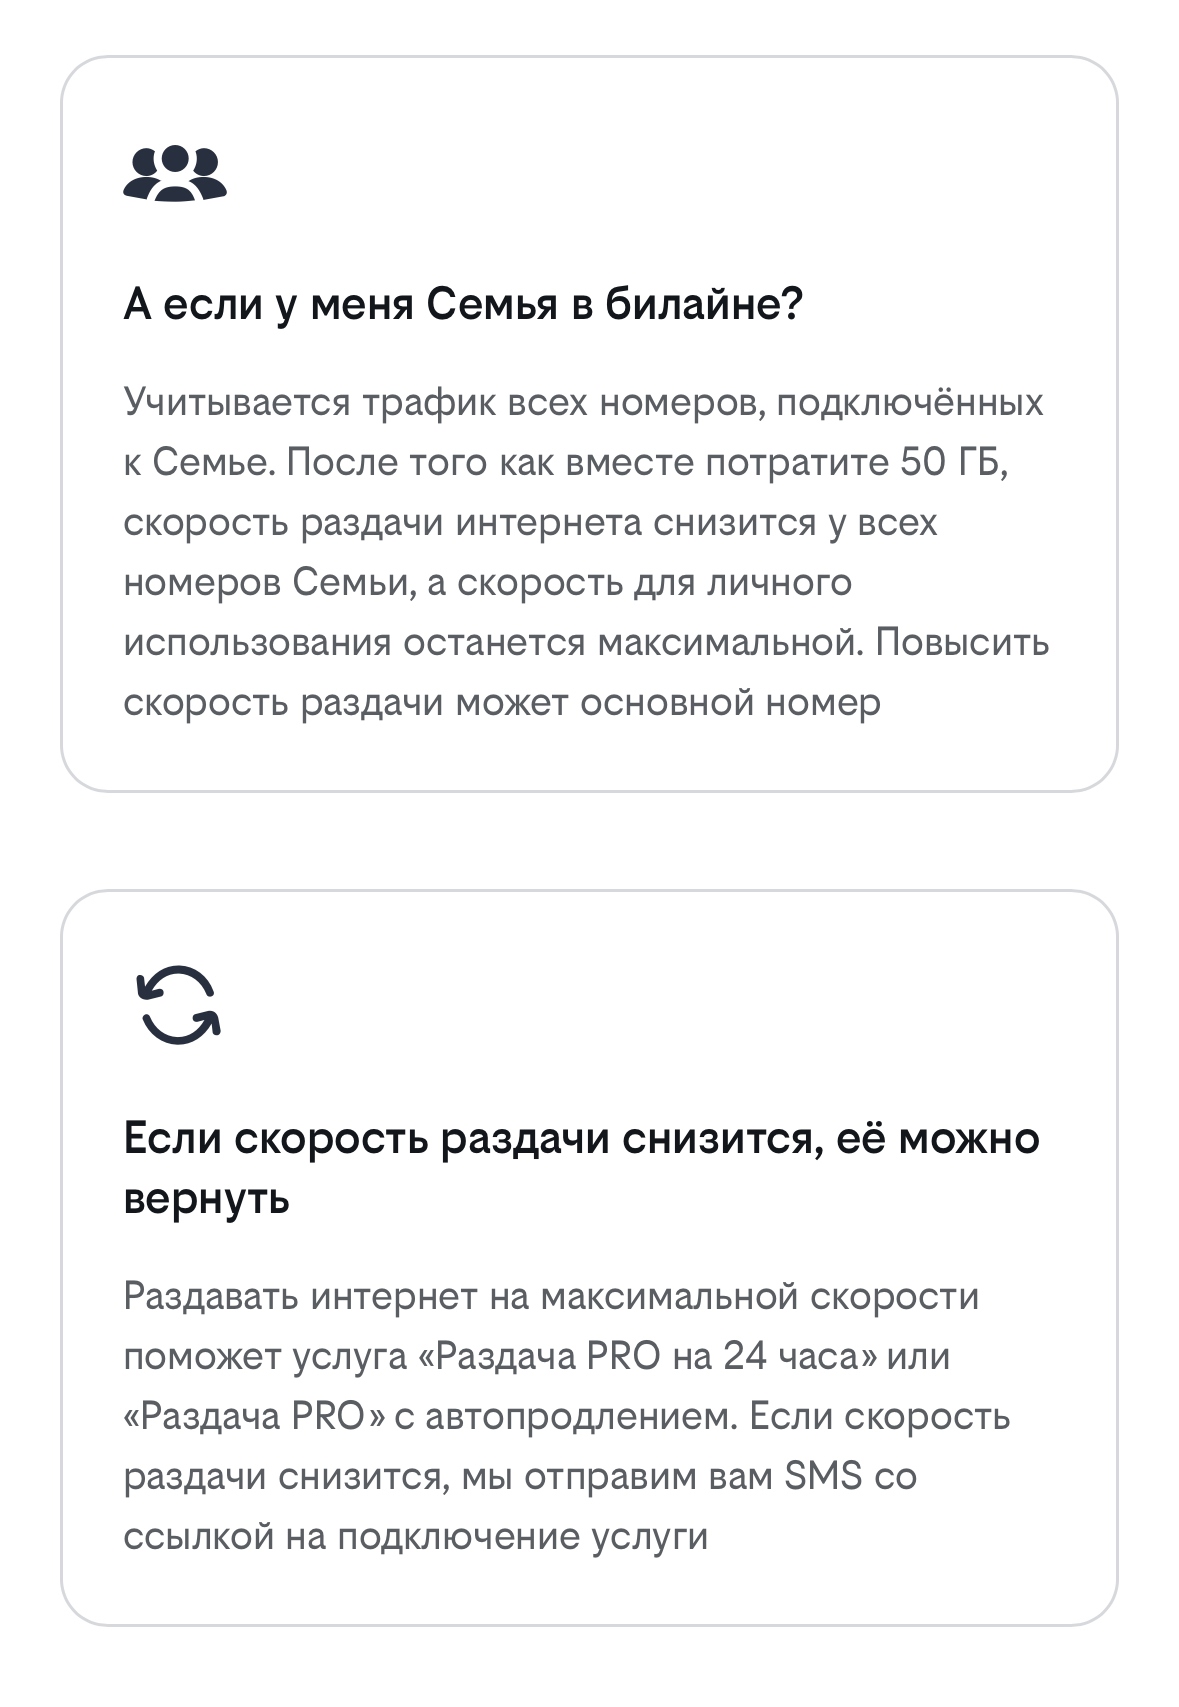Screen dimensions: 1179x1707
Task: Click the circular refresh arrows icon
Action: pyautogui.click(x=178, y=1005)
